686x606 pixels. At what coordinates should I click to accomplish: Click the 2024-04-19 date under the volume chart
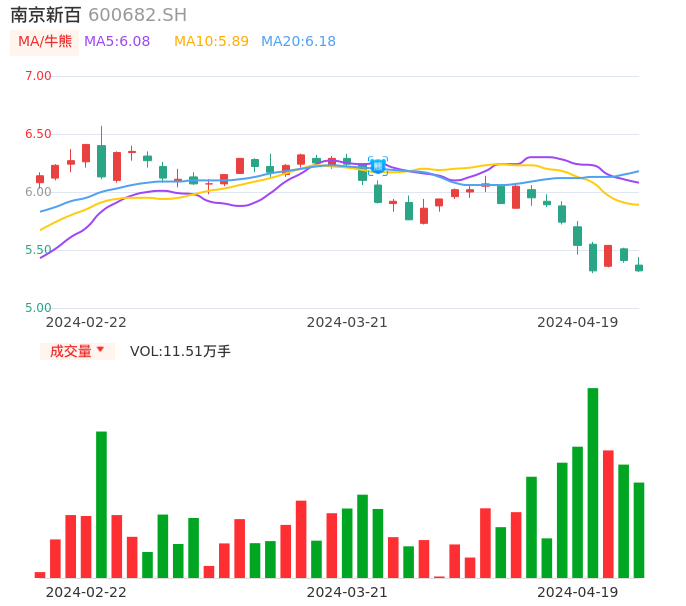click(x=577, y=592)
